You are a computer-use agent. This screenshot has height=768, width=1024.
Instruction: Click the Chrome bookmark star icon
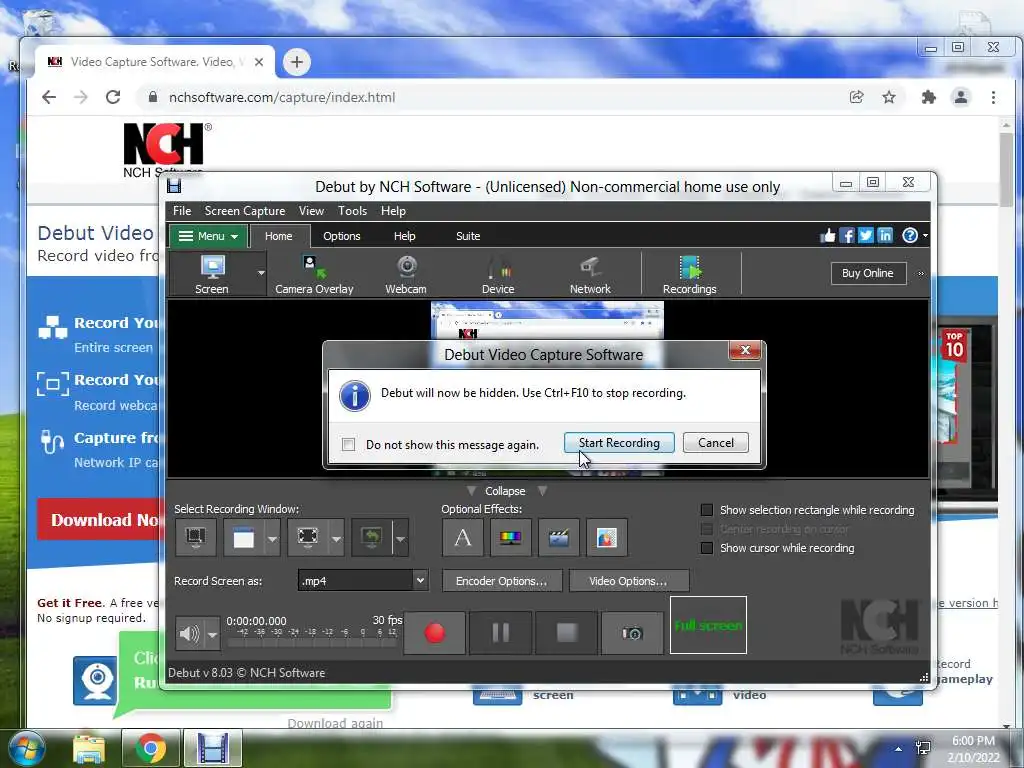(x=889, y=97)
